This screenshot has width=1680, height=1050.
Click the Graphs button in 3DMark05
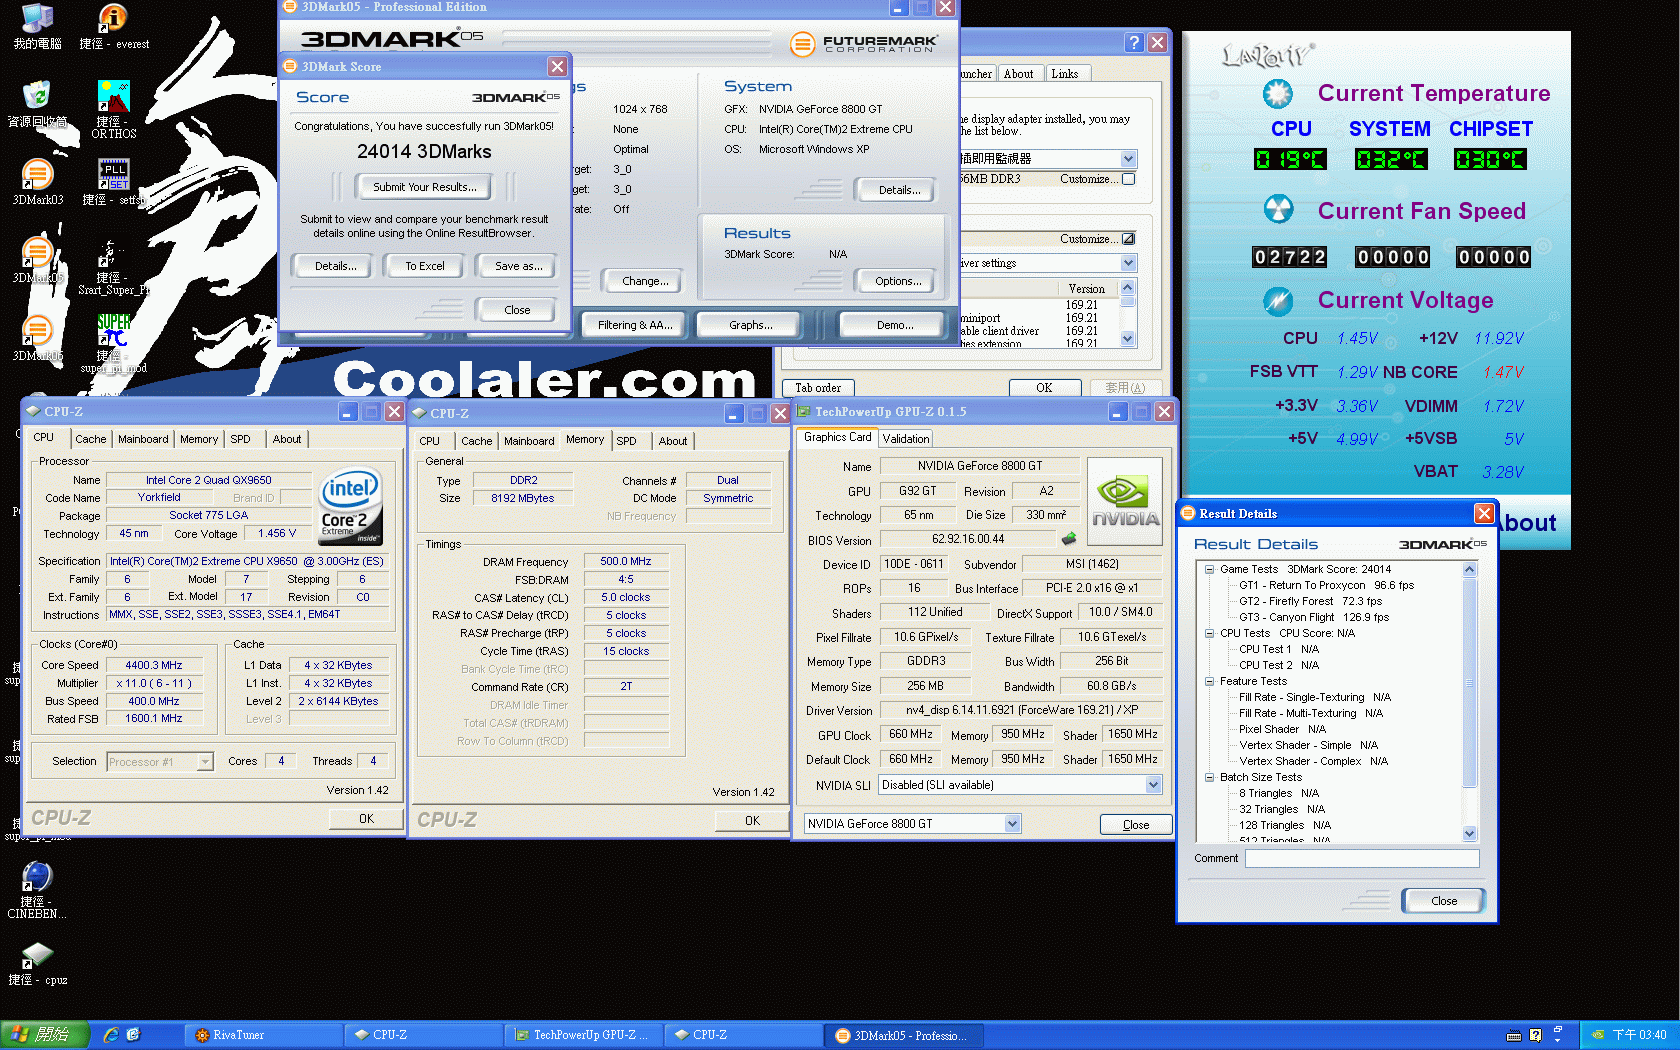point(751,325)
